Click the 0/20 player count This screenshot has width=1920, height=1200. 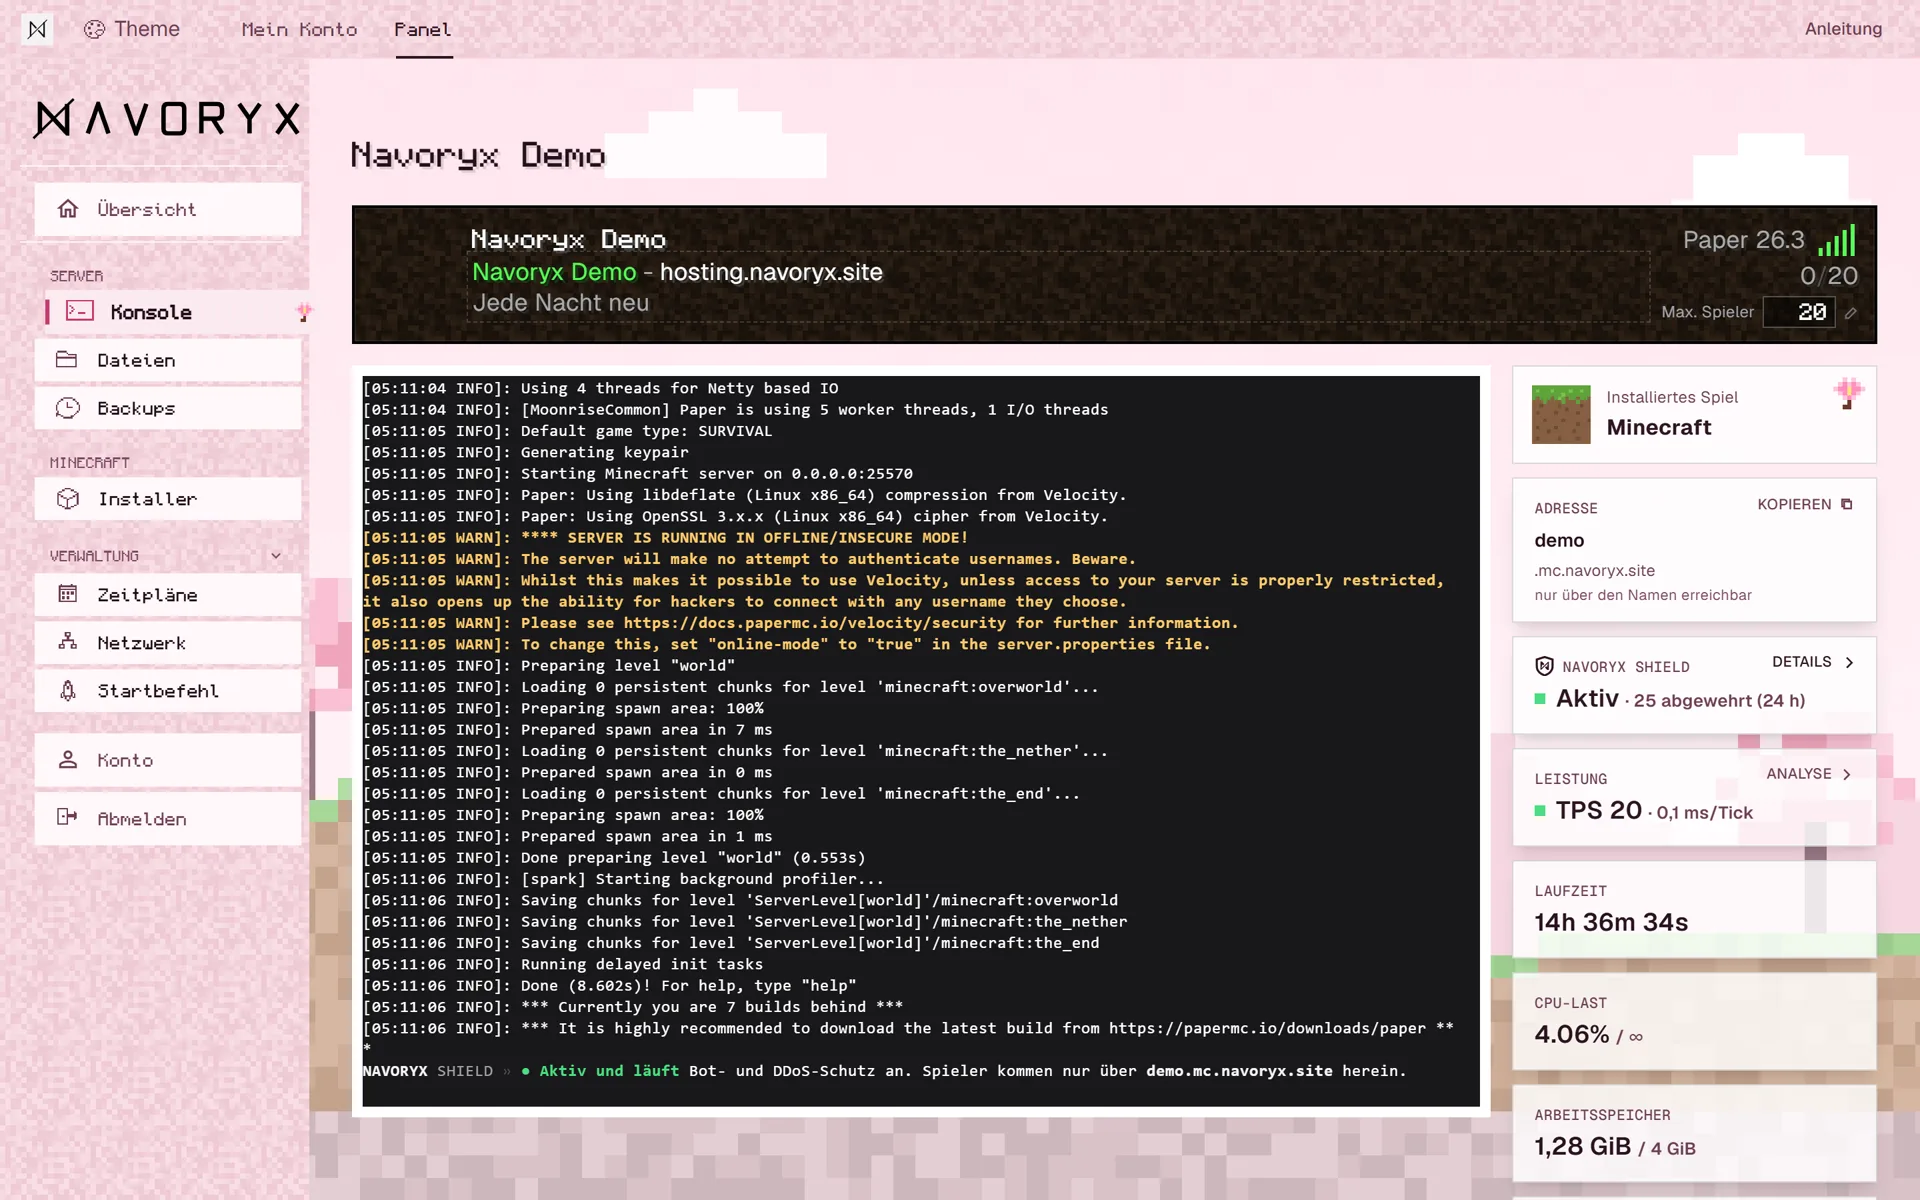point(1828,276)
